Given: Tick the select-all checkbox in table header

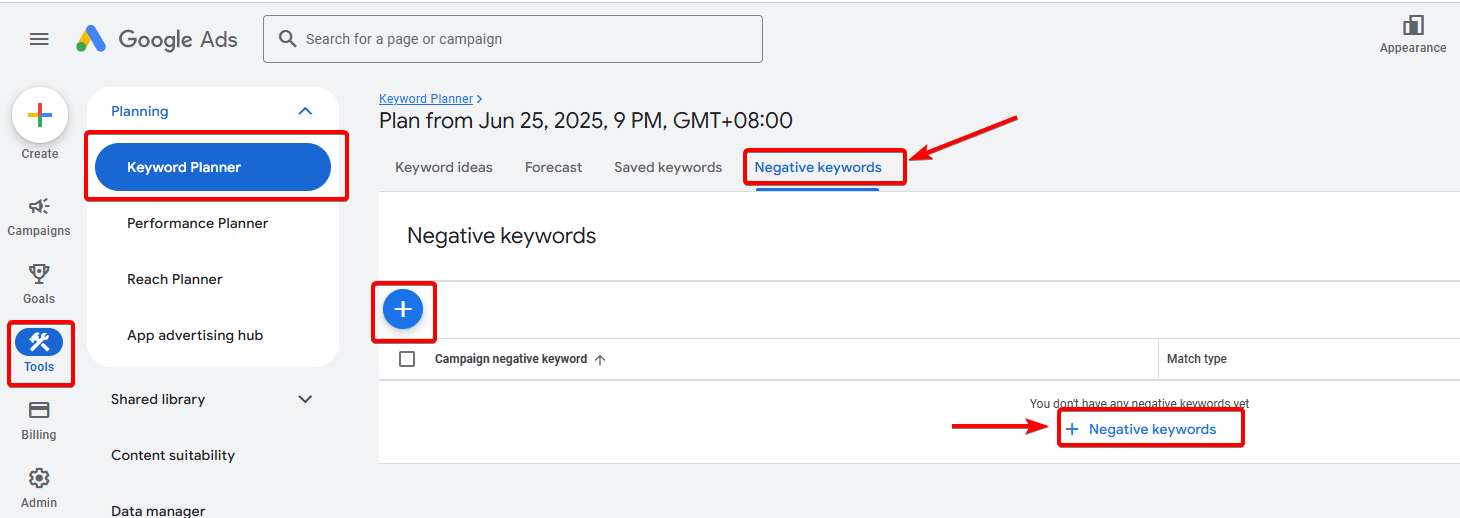Looking at the screenshot, I should click(x=407, y=359).
